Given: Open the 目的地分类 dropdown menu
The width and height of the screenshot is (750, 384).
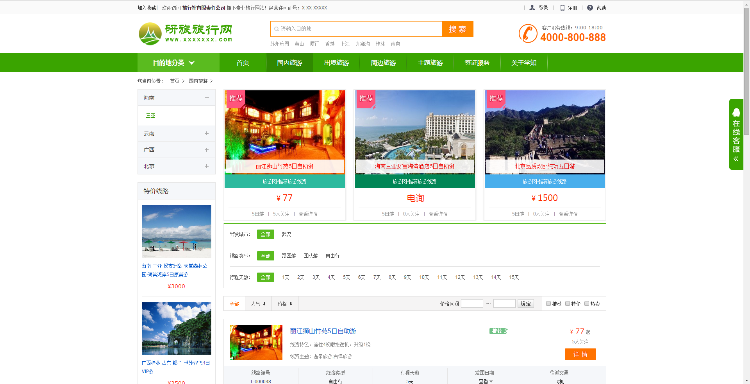Looking at the screenshot, I should coord(178,63).
